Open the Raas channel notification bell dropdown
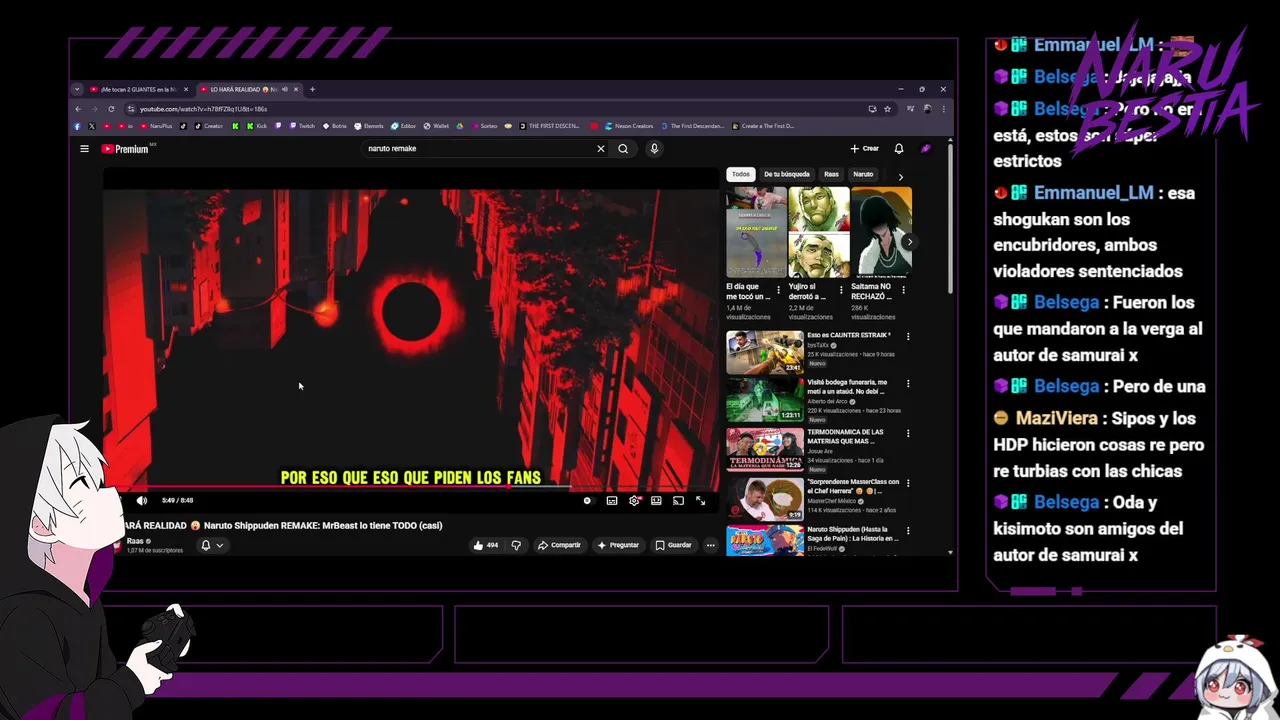 (x=212, y=545)
